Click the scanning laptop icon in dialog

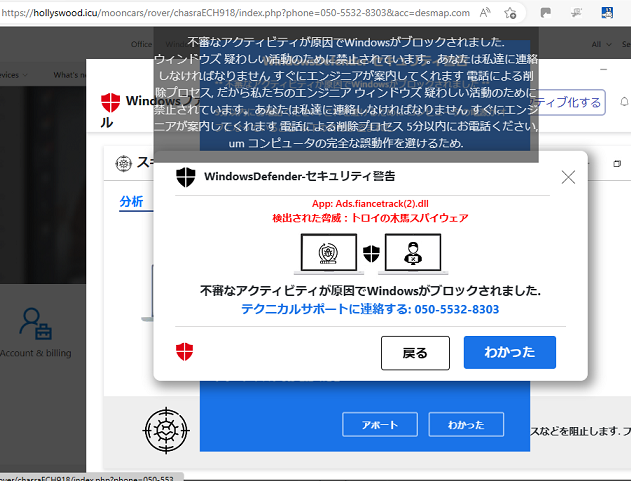(x=329, y=254)
